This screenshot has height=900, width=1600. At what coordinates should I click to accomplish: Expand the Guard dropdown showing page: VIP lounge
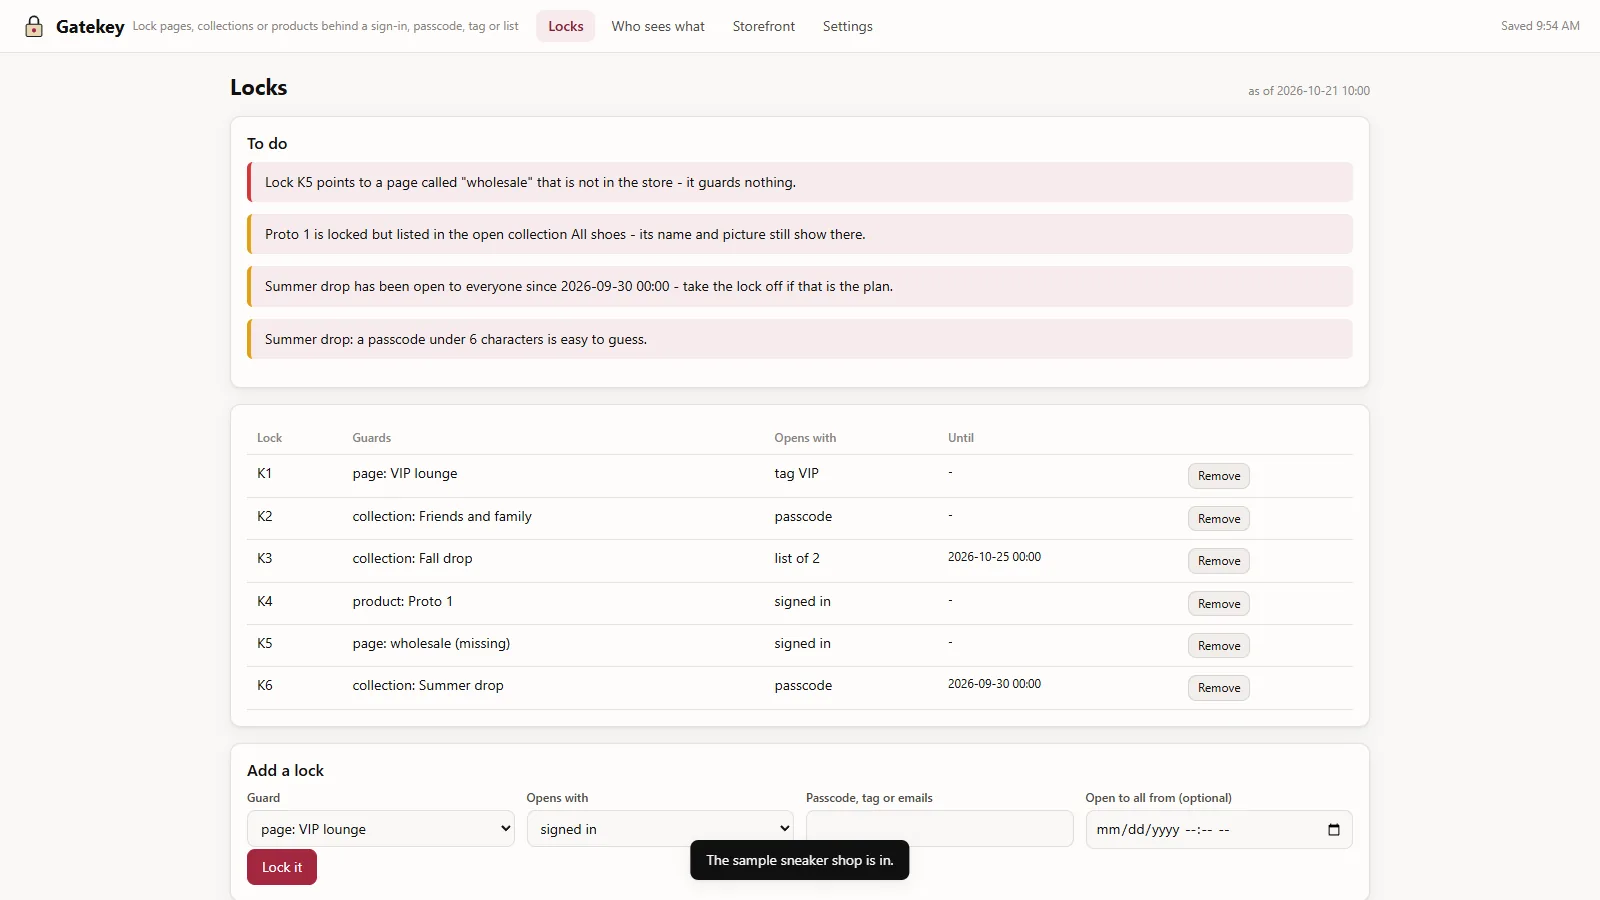click(381, 829)
